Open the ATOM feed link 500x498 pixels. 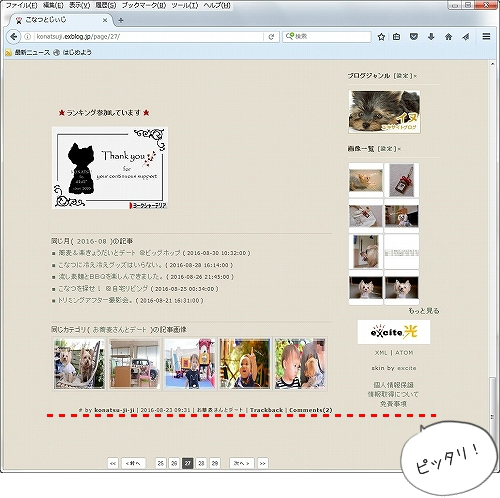(x=404, y=353)
